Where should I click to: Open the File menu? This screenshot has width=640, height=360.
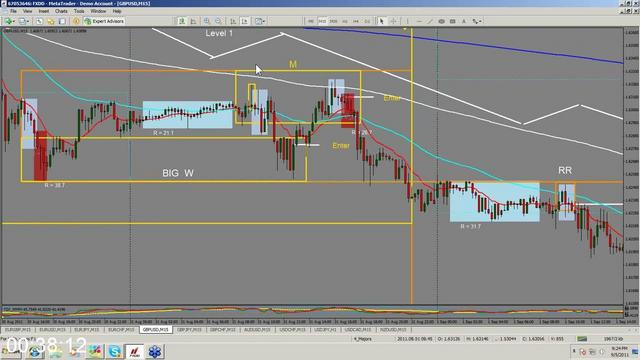click(x=13, y=11)
